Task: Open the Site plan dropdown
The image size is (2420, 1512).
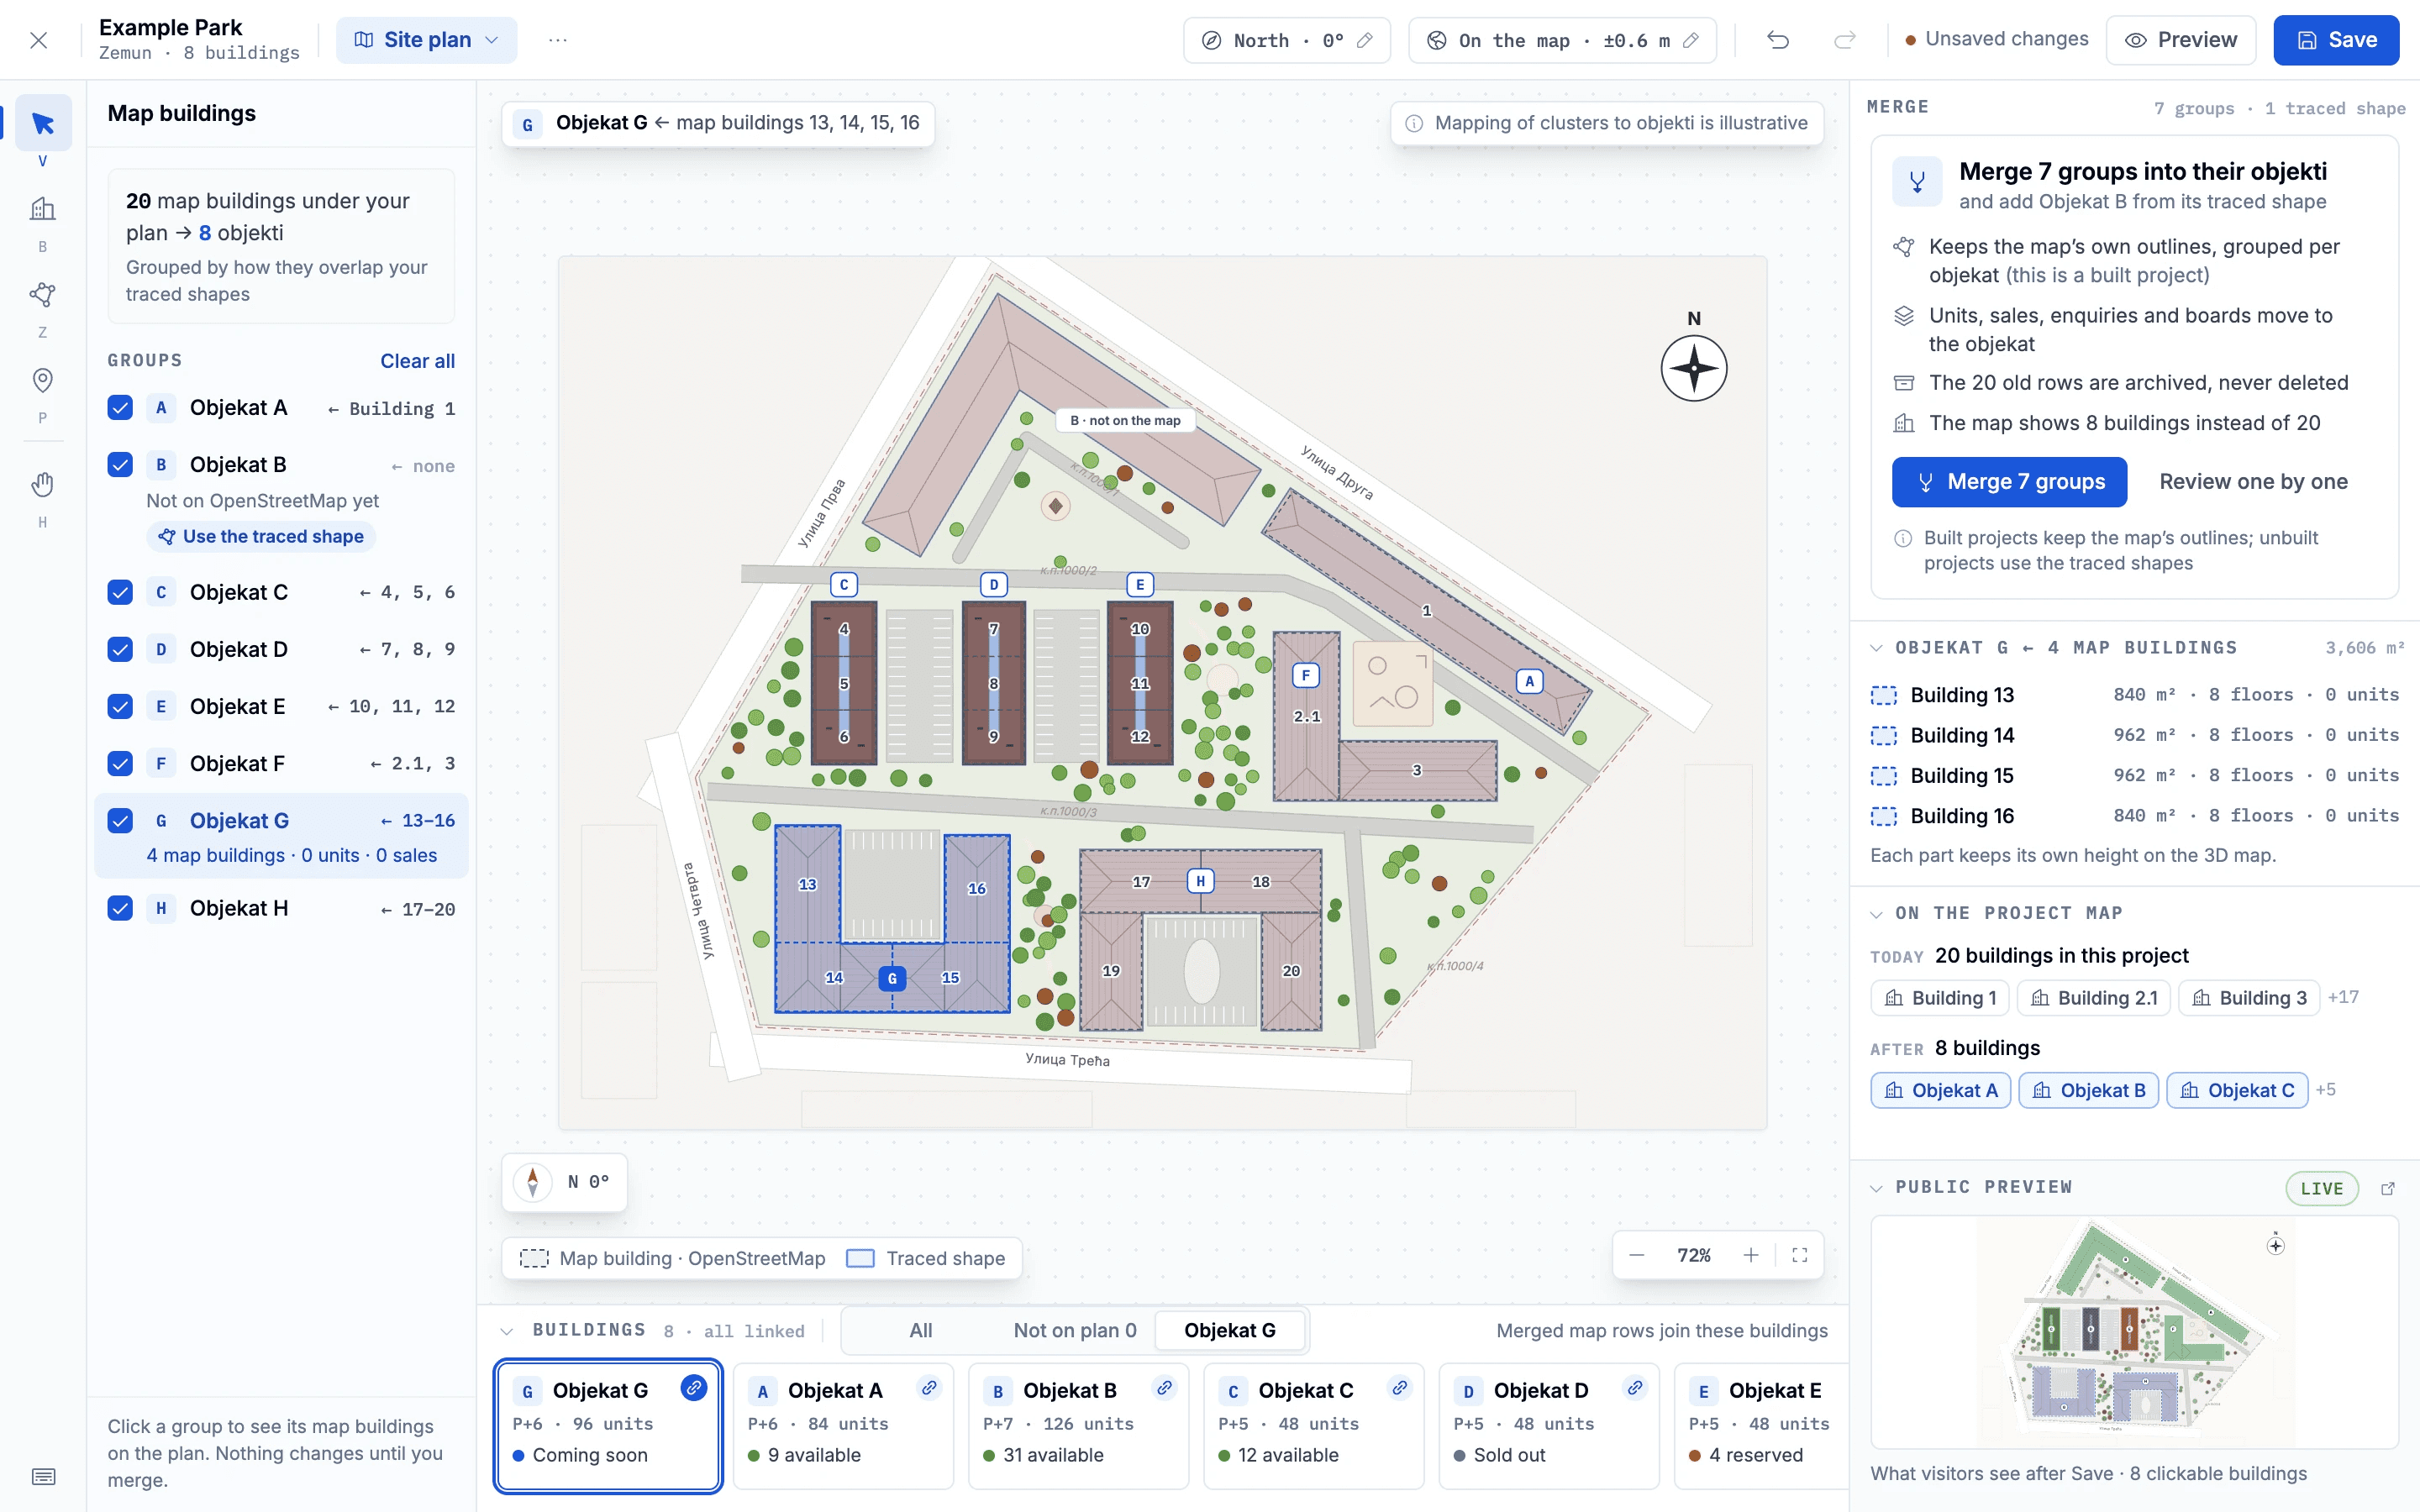Action: pos(426,40)
